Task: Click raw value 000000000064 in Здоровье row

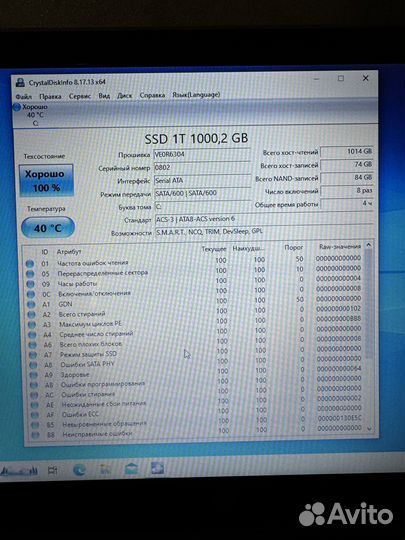Action: pos(339,368)
